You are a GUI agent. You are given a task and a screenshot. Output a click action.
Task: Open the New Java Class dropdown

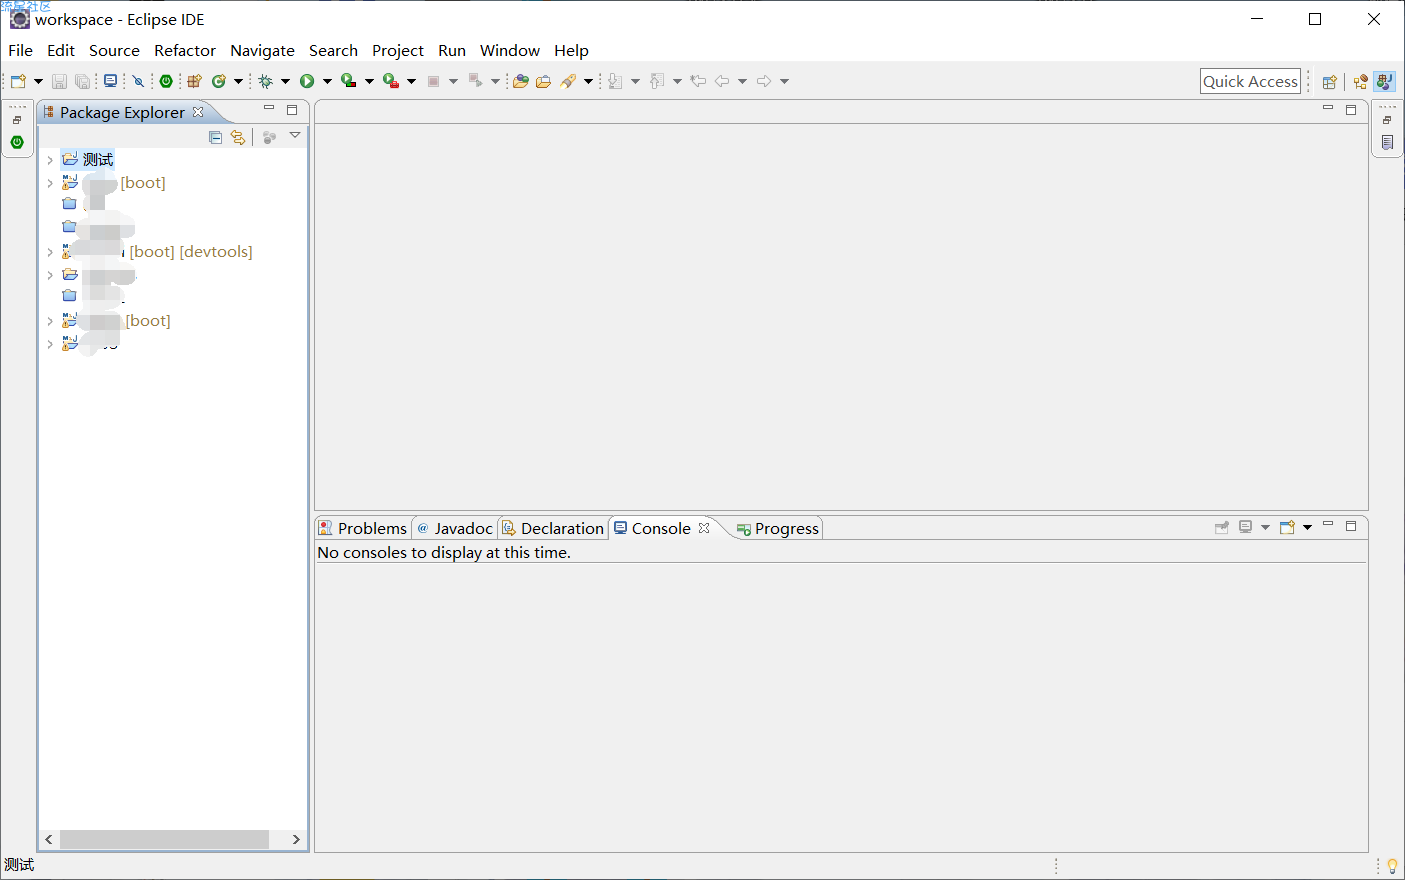pyautogui.click(x=238, y=81)
